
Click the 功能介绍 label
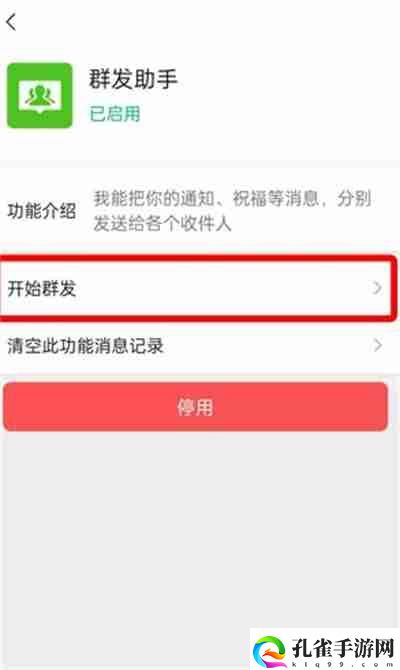pyautogui.click(x=42, y=211)
